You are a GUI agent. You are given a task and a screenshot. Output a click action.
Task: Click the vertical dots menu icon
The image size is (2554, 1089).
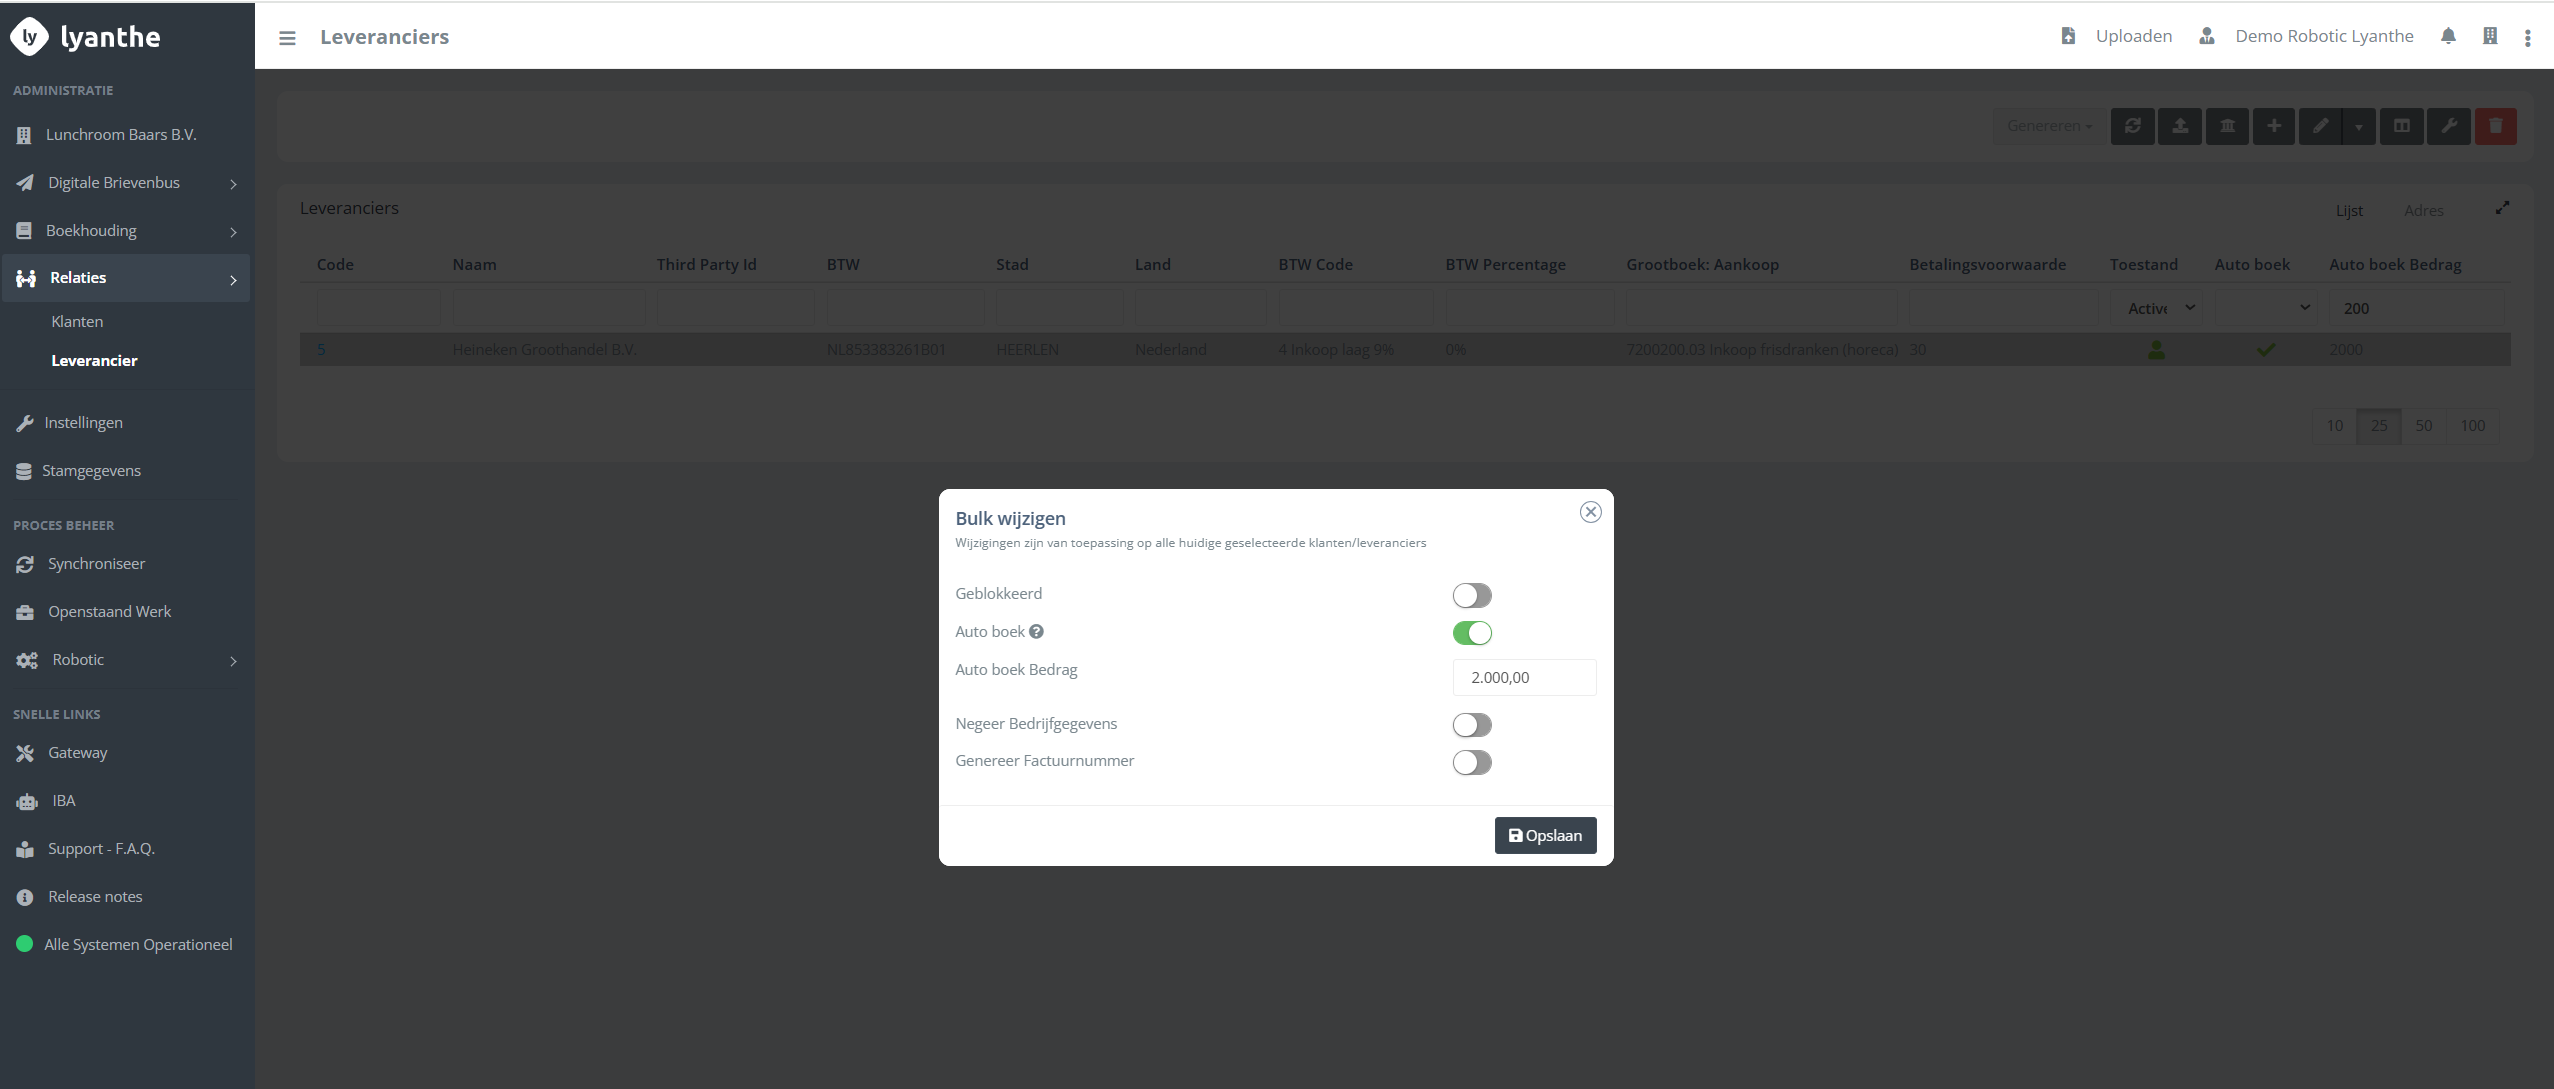pyautogui.click(x=2528, y=38)
